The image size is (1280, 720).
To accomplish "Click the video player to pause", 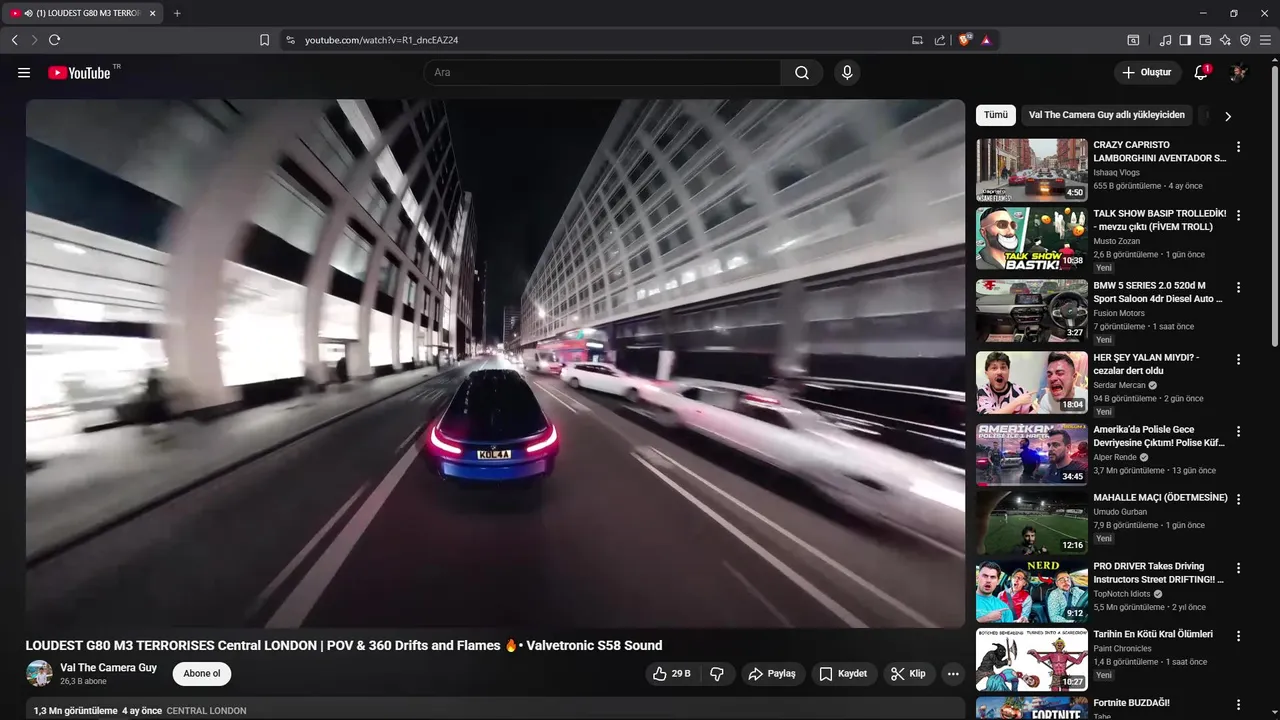I will (x=495, y=363).
